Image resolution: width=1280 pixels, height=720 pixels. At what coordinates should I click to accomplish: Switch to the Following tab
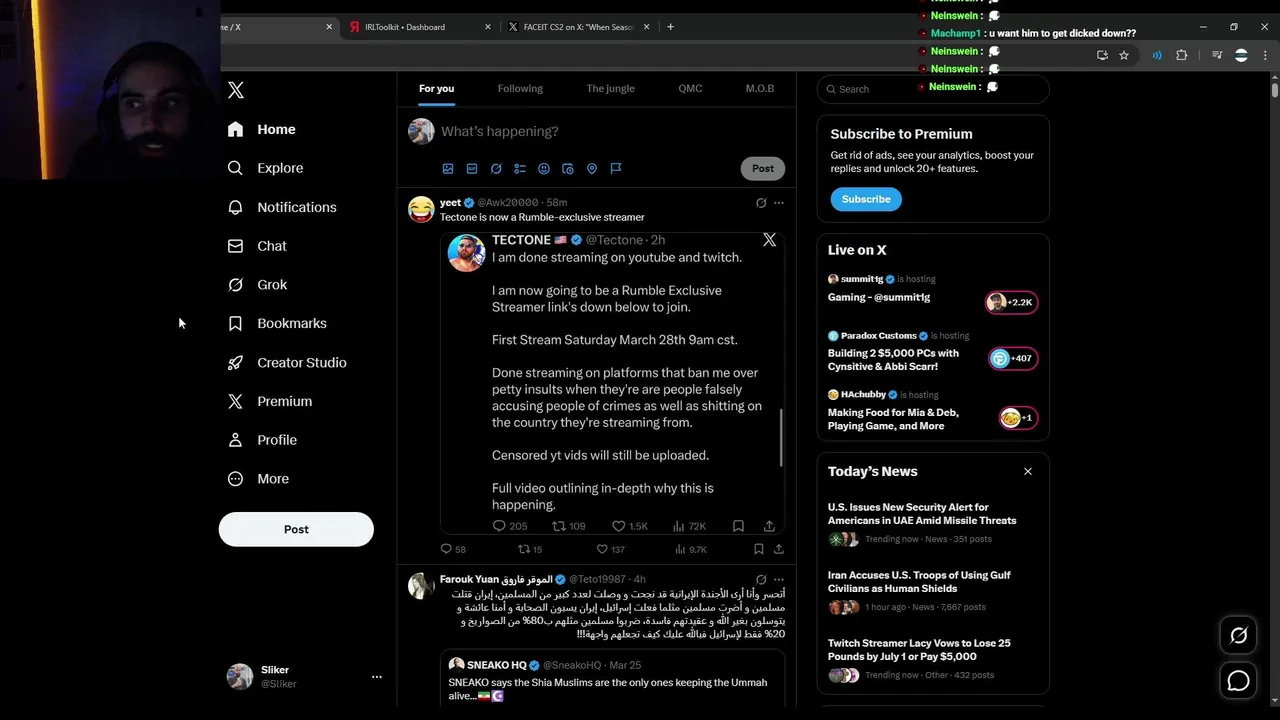[x=520, y=88]
